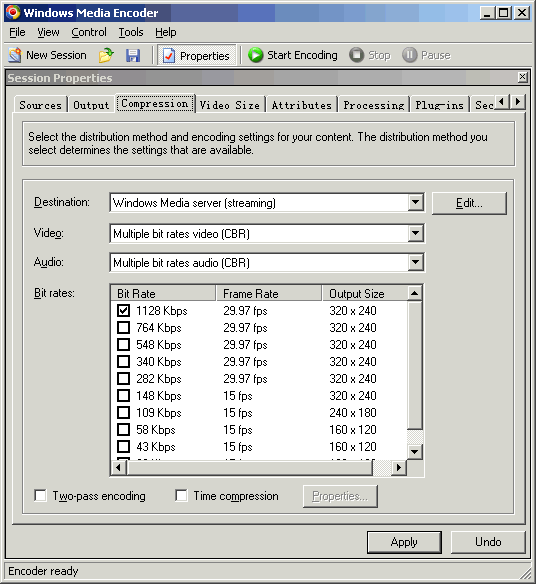This screenshot has height=584, width=536.
Task: Click the 320 x 240 cell in the 764 Kbps row
Action: 353,328
